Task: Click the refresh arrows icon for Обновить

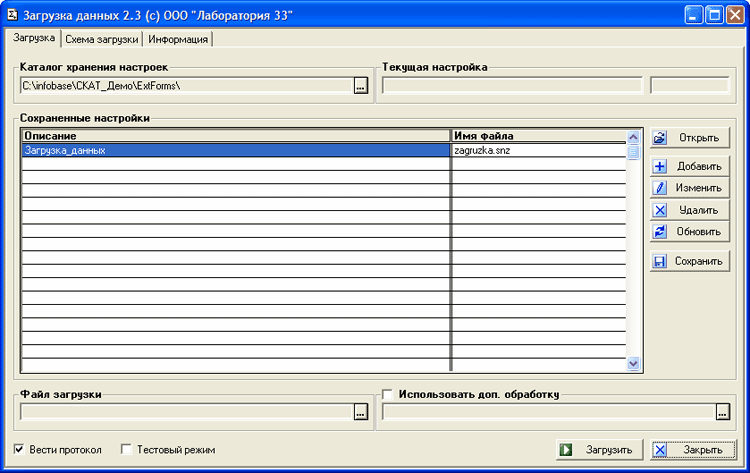Action: (660, 232)
